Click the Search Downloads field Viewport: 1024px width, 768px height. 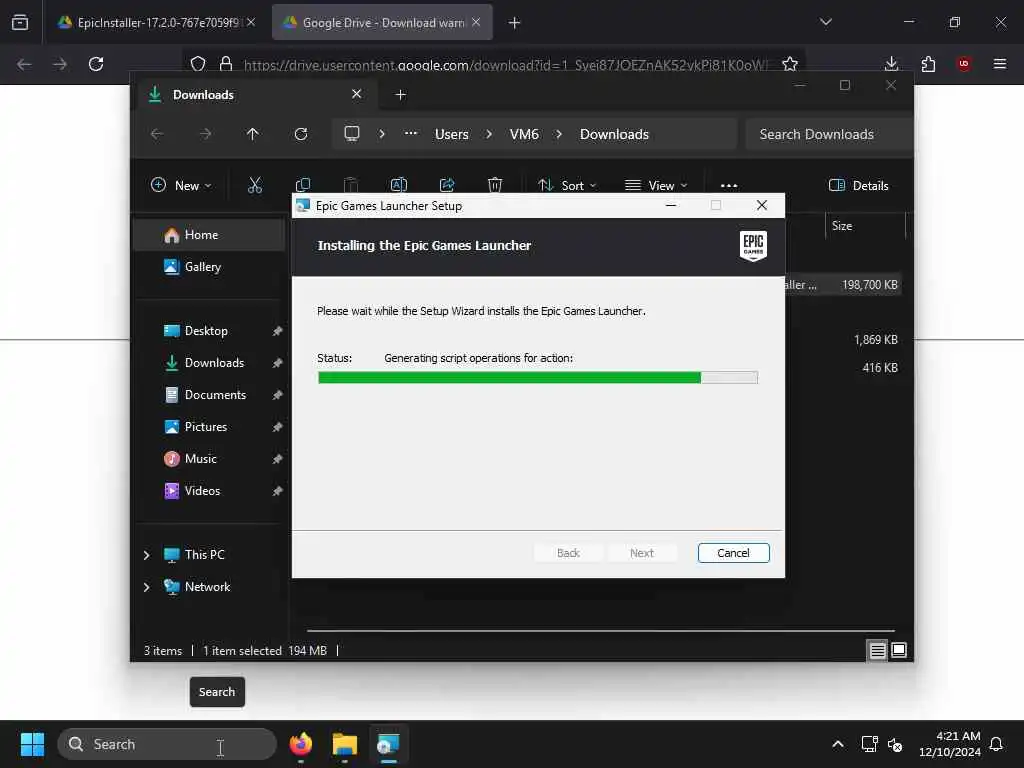coord(828,134)
